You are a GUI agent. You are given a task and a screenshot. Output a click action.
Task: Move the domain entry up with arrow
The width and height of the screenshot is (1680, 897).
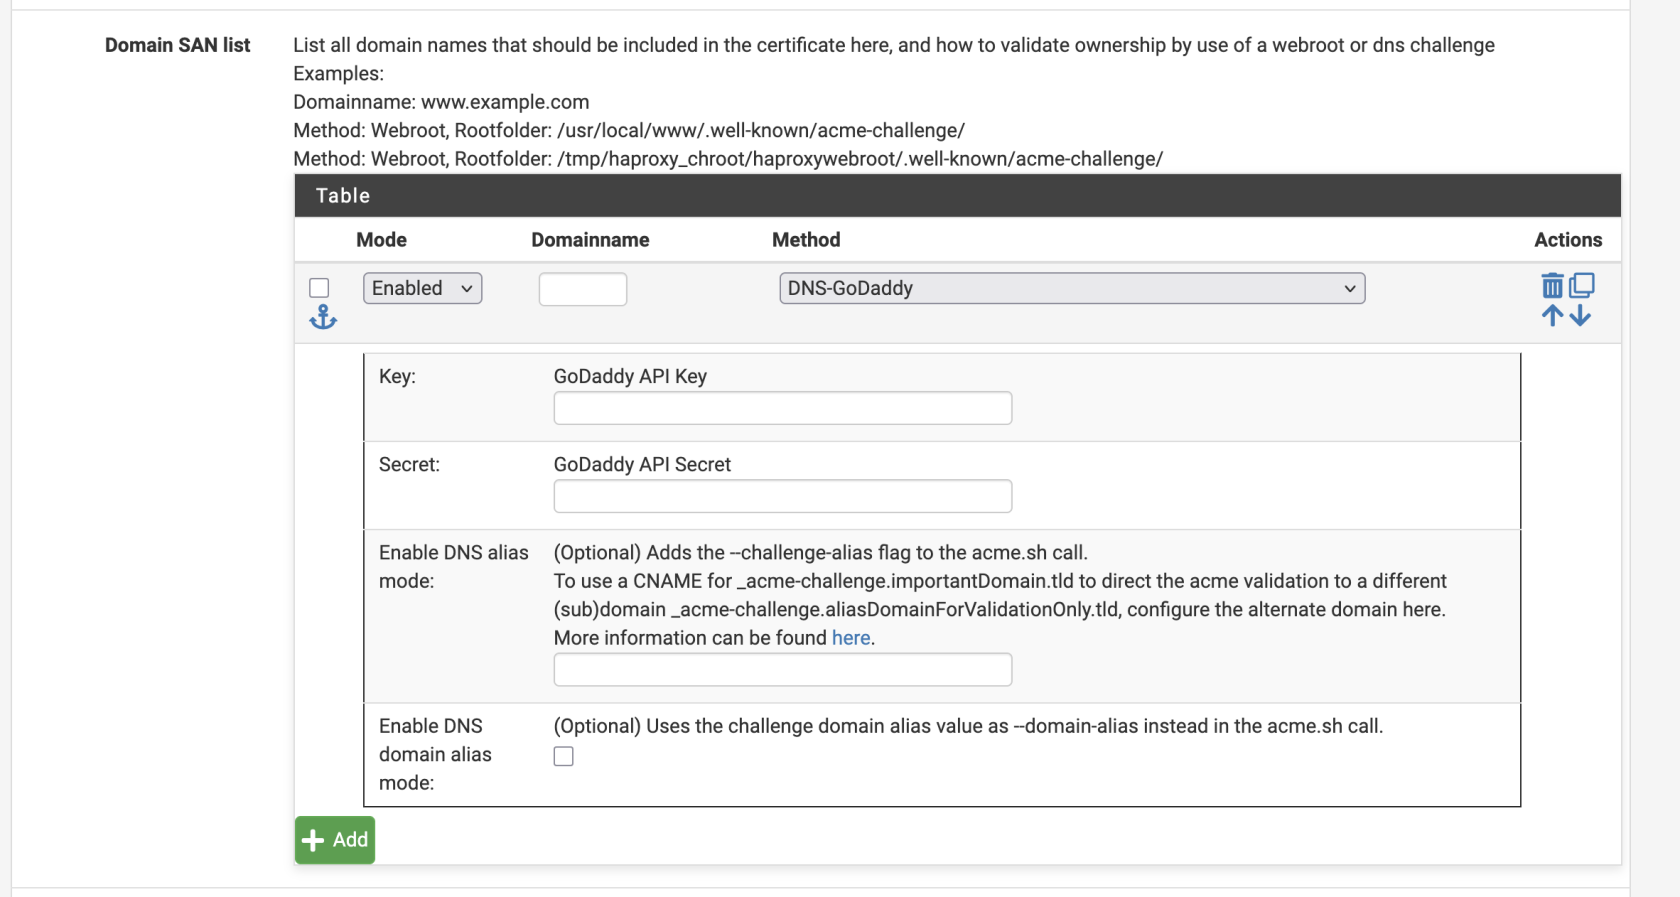1552,316
